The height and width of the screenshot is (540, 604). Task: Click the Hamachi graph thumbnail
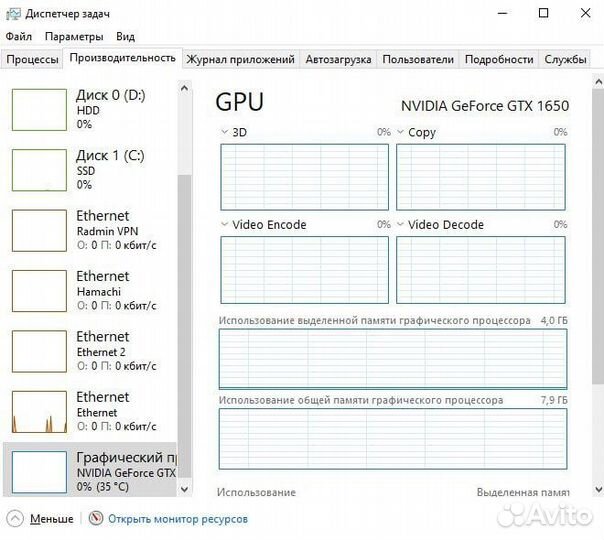point(39,291)
